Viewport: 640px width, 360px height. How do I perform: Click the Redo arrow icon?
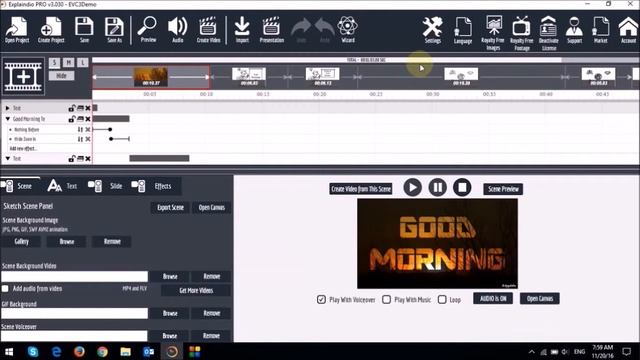[x=324, y=29]
